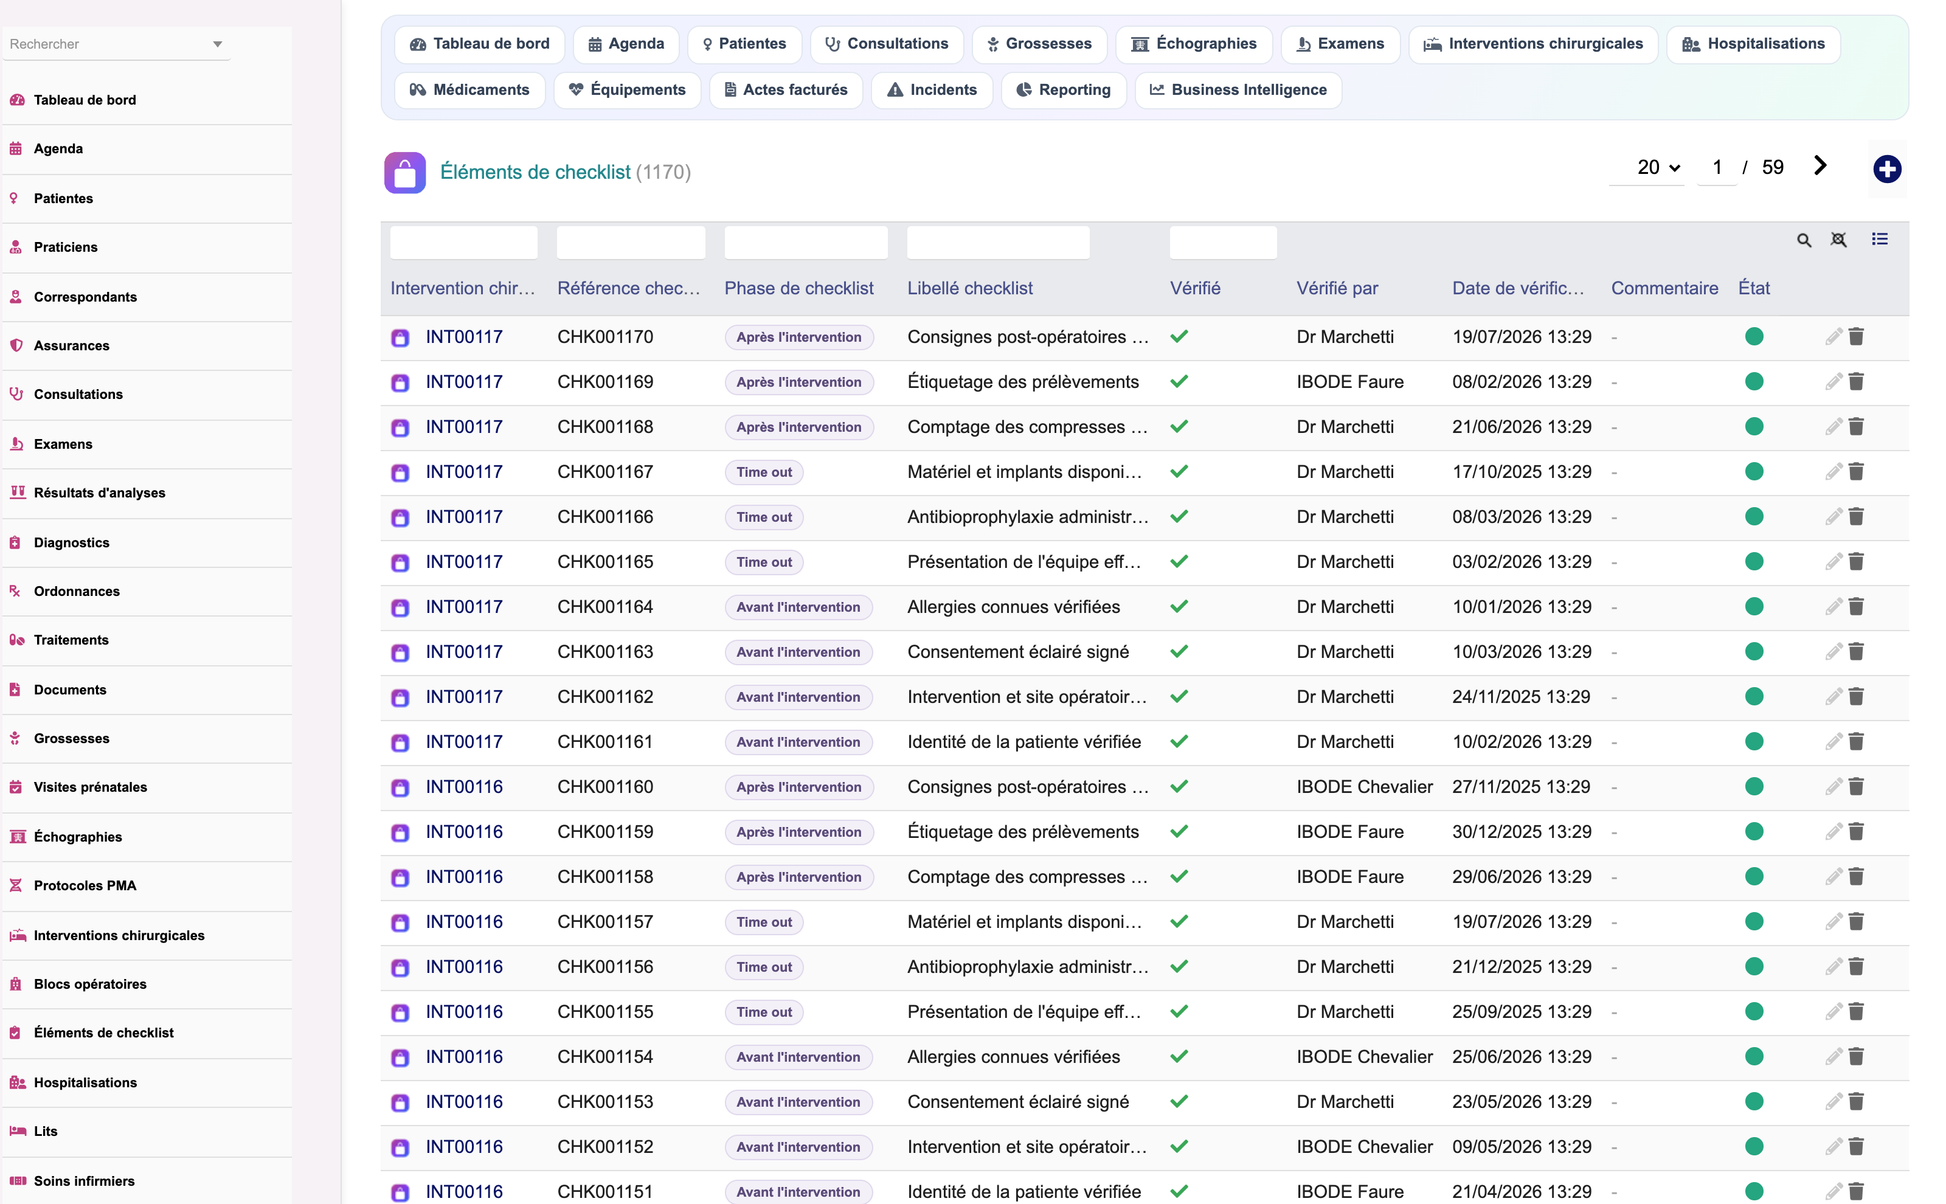Delete row CHK001170 with trash icon
Image resolution: width=1946 pixels, height=1204 pixels.
(1856, 337)
